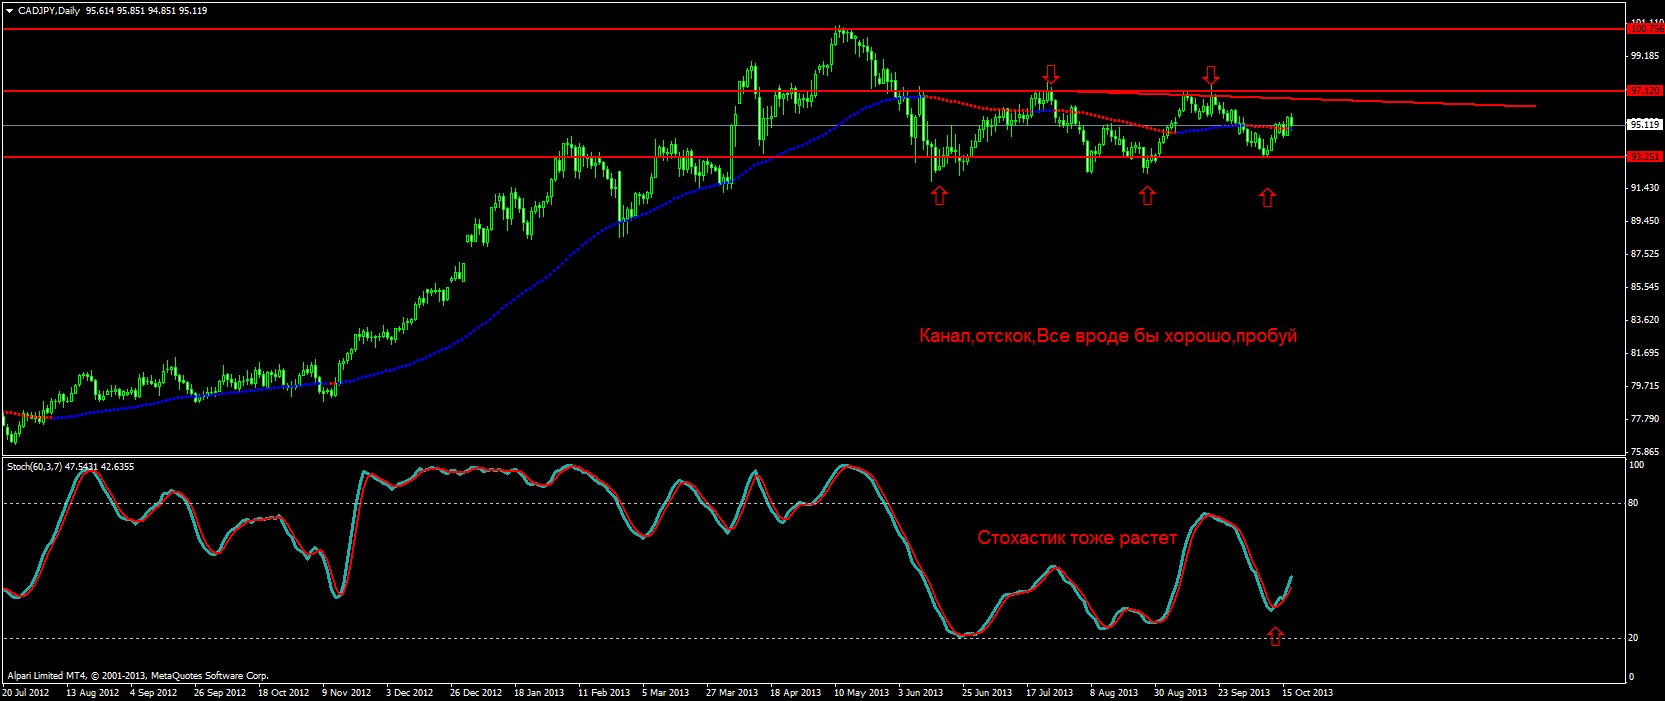Click the 3 Jun 2013 date label
This screenshot has width=1665, height=701.
[x=921, y=693]
